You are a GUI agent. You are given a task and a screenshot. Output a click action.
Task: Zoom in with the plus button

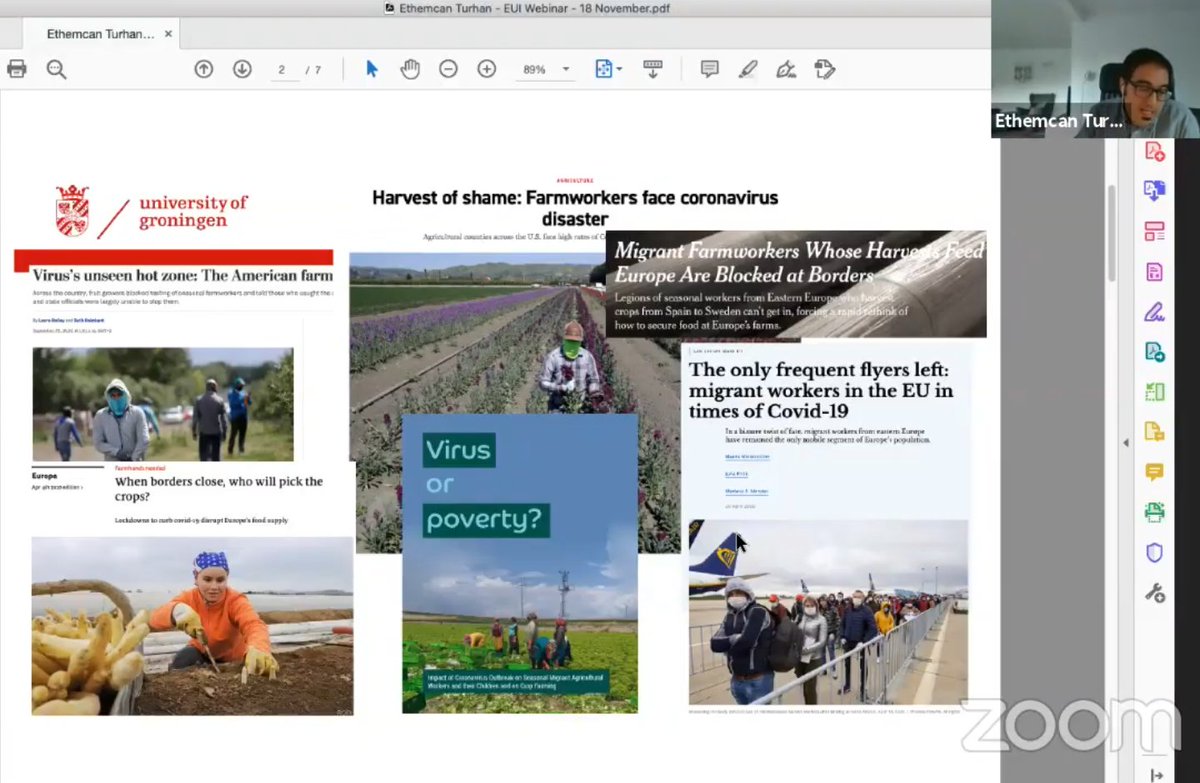pos(486,69)
